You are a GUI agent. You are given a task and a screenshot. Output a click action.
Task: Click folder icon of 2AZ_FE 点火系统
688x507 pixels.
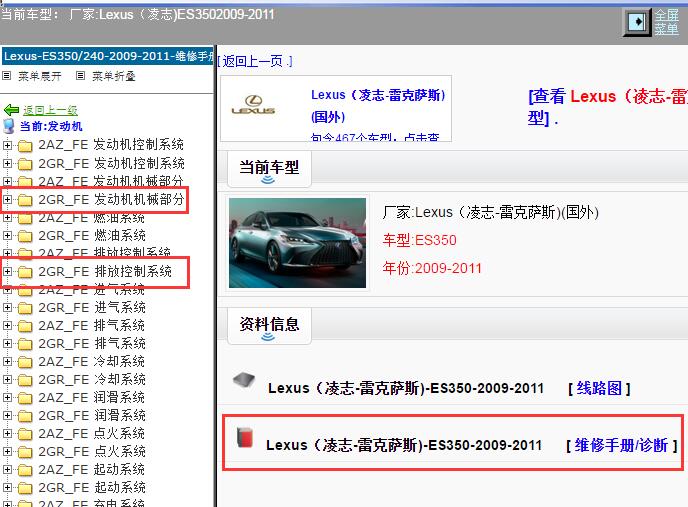click(x=25, y=434)
